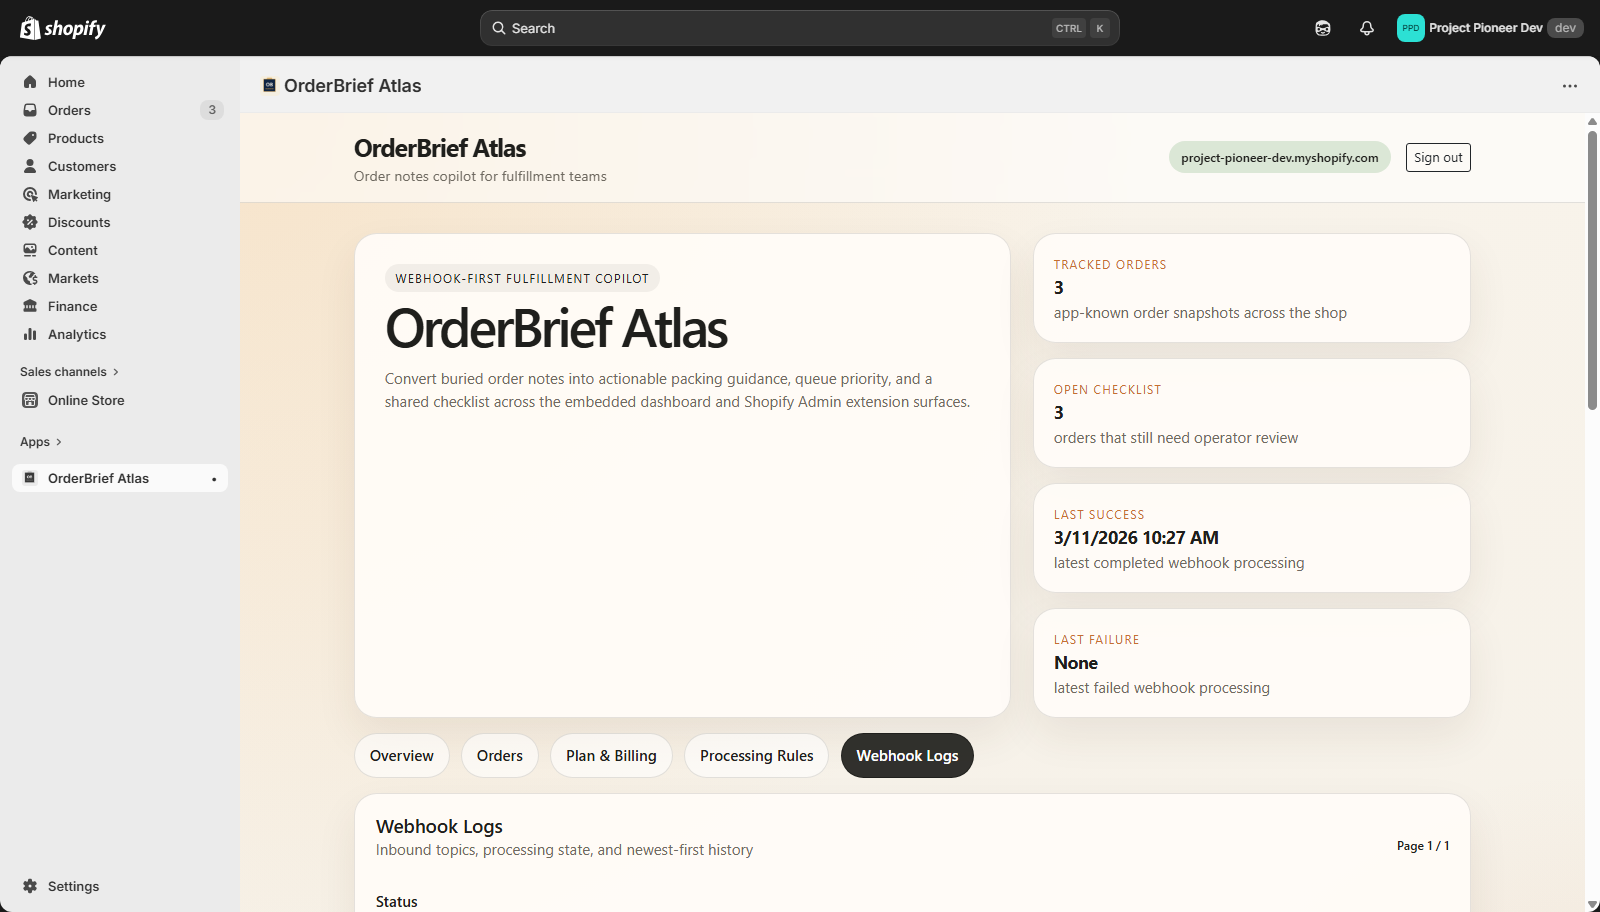Click the Home icon in sidebar
Viewport: 1600px width, 912px height.
(x=30, y=82)
